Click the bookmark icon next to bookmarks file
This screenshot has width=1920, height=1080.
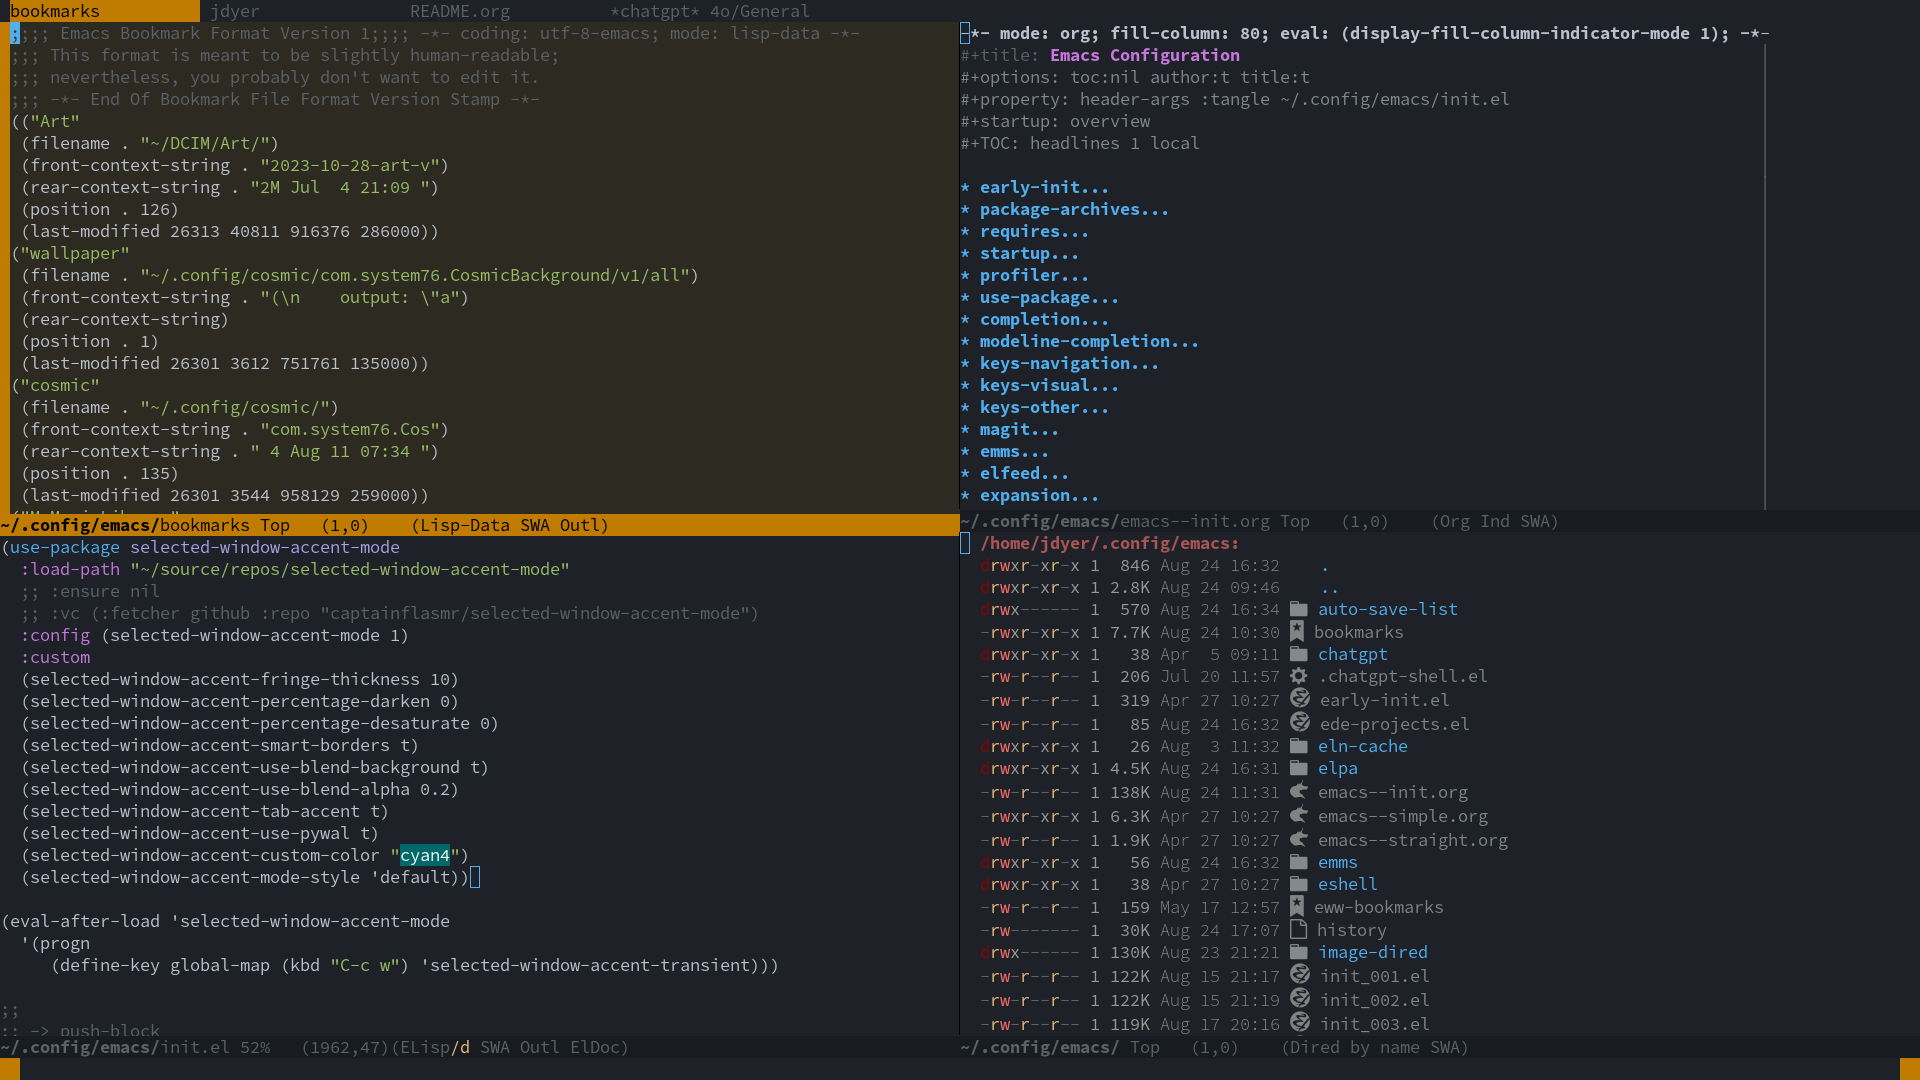coord(1297,631)
